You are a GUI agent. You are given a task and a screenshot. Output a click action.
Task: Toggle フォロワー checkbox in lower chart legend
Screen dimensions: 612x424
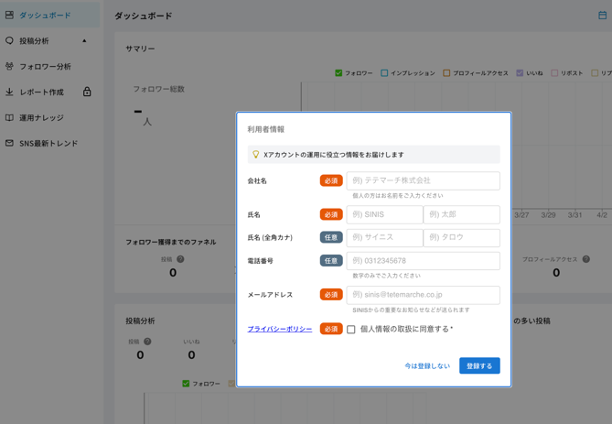coord(186,383)
